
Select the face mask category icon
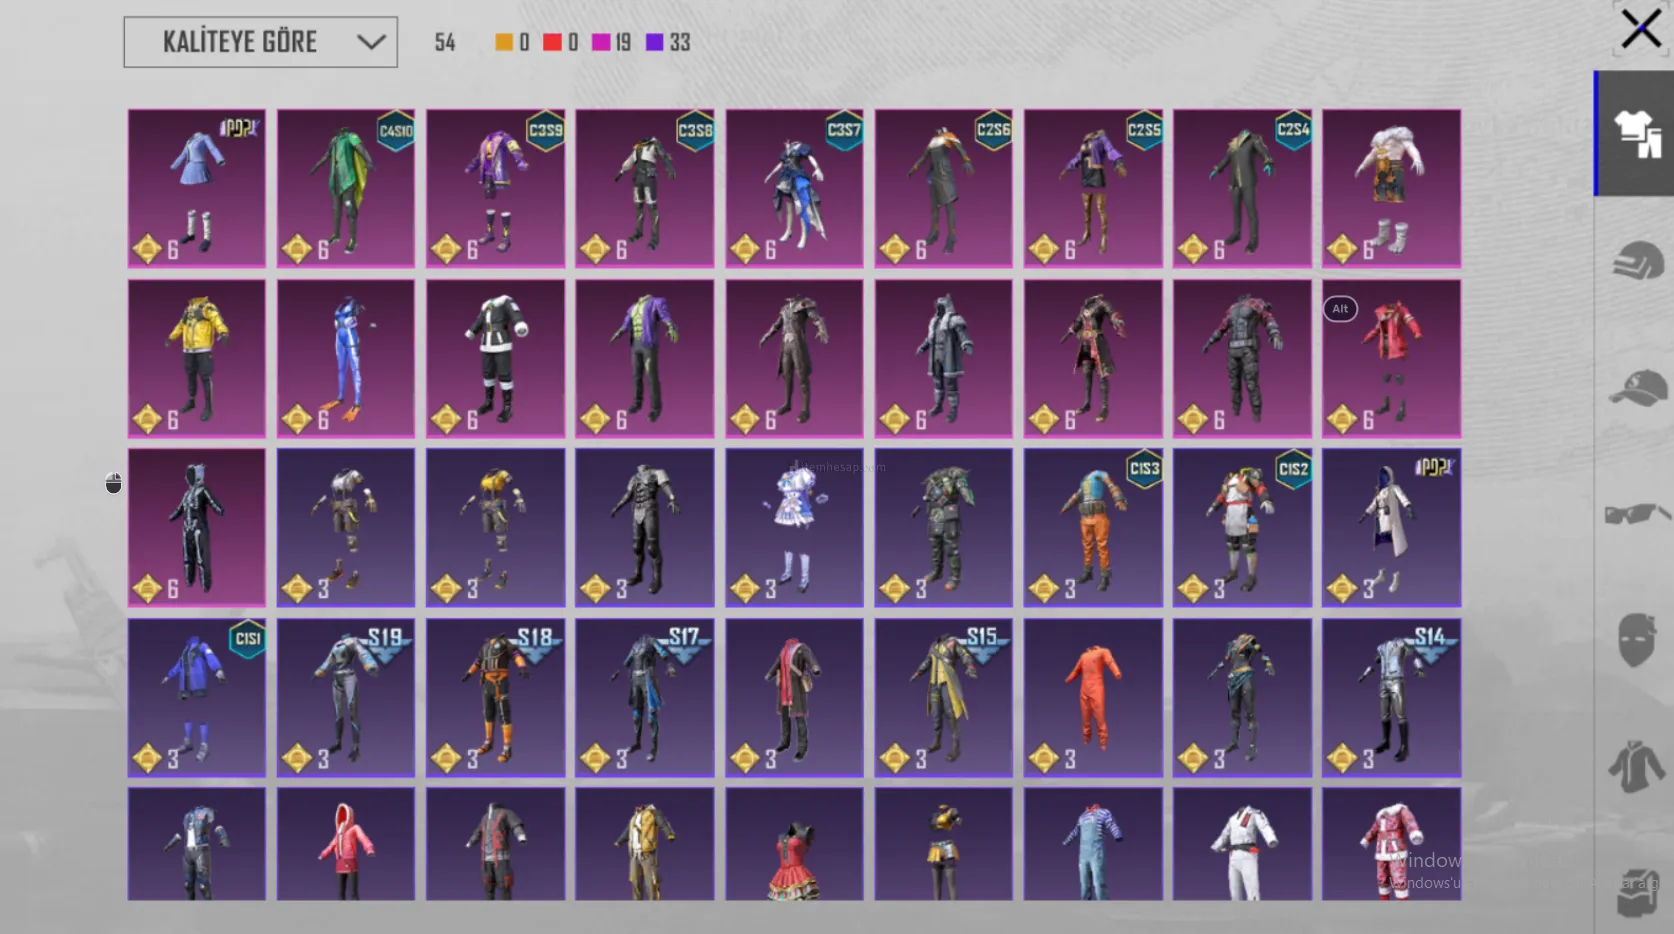coord(1636,640)
